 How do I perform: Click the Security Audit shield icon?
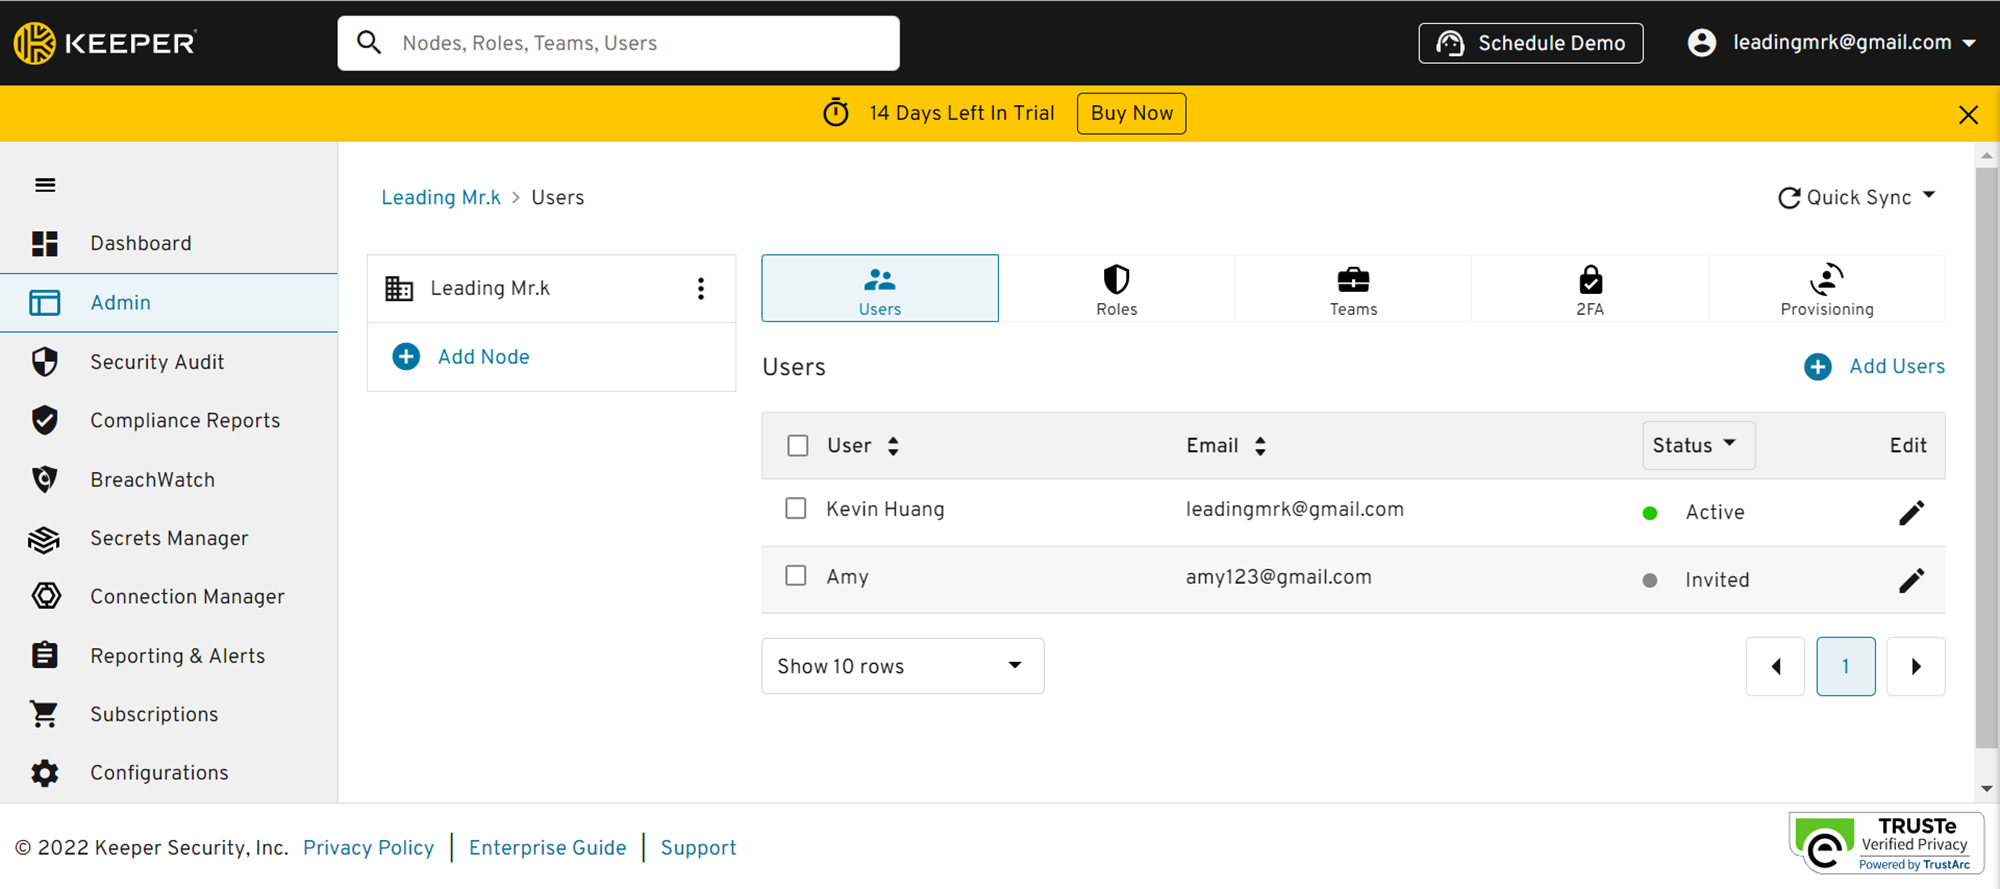[x=45, y=362]
